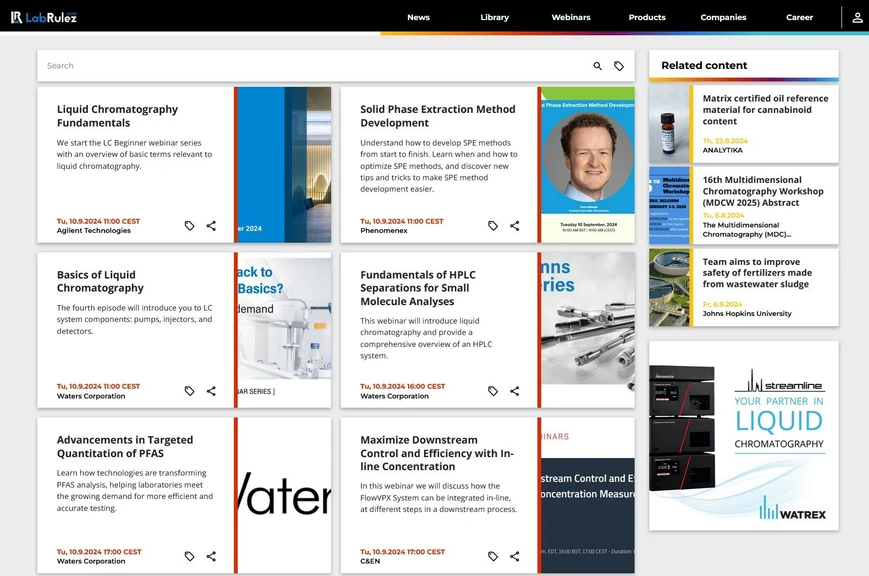Open the News menu
The height and width of the screenshot is (576, 869).
pyautogui.click(x=418, y=17)
